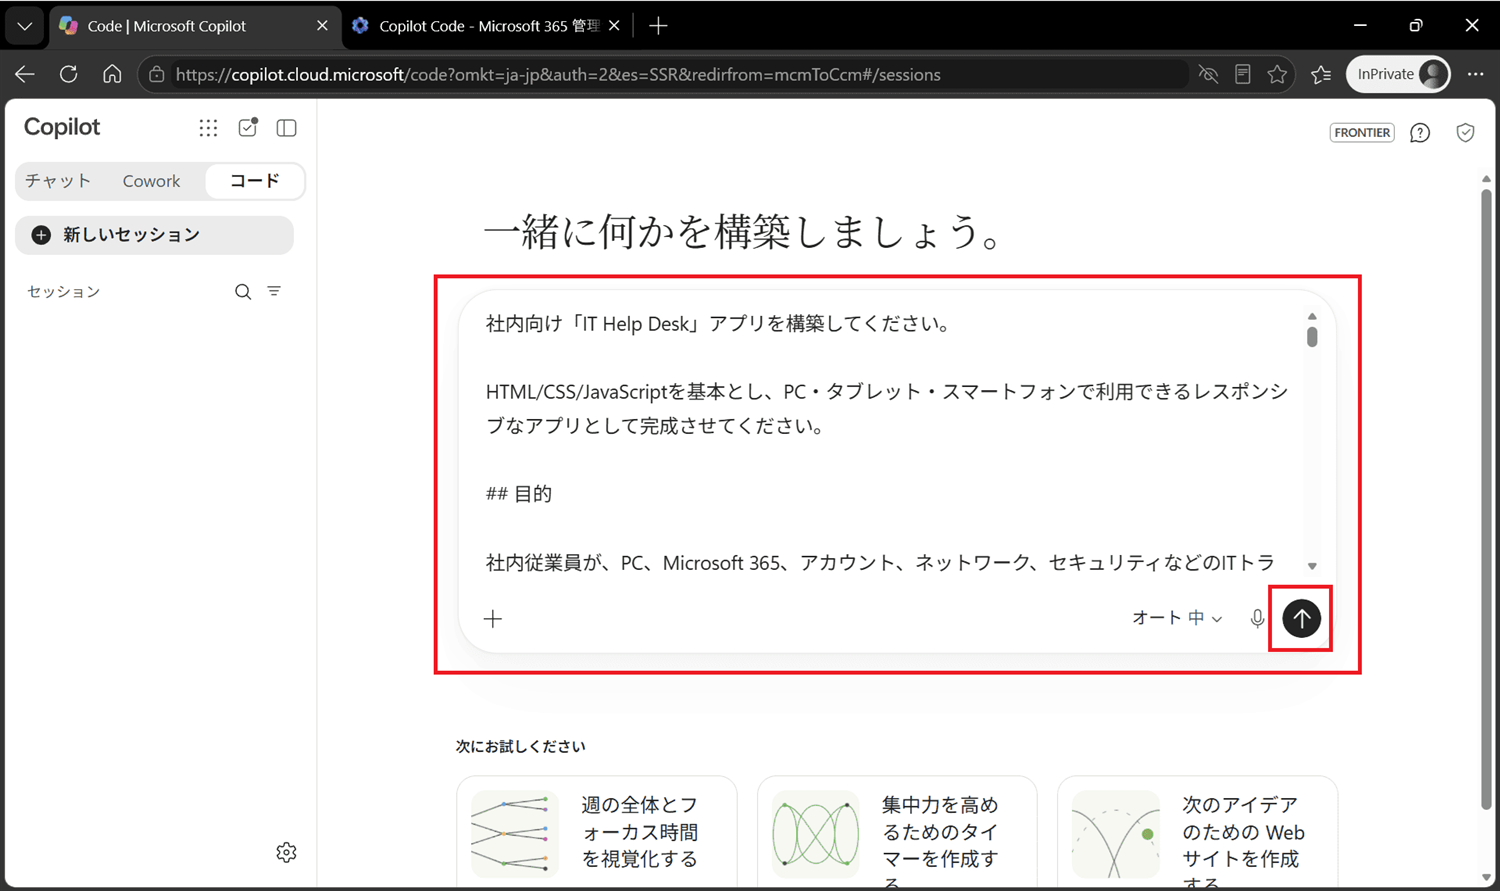1500x891 pixels.
Task: Open 集中力を高めるためのタイマー suggestion card
Action: point(897,832)
